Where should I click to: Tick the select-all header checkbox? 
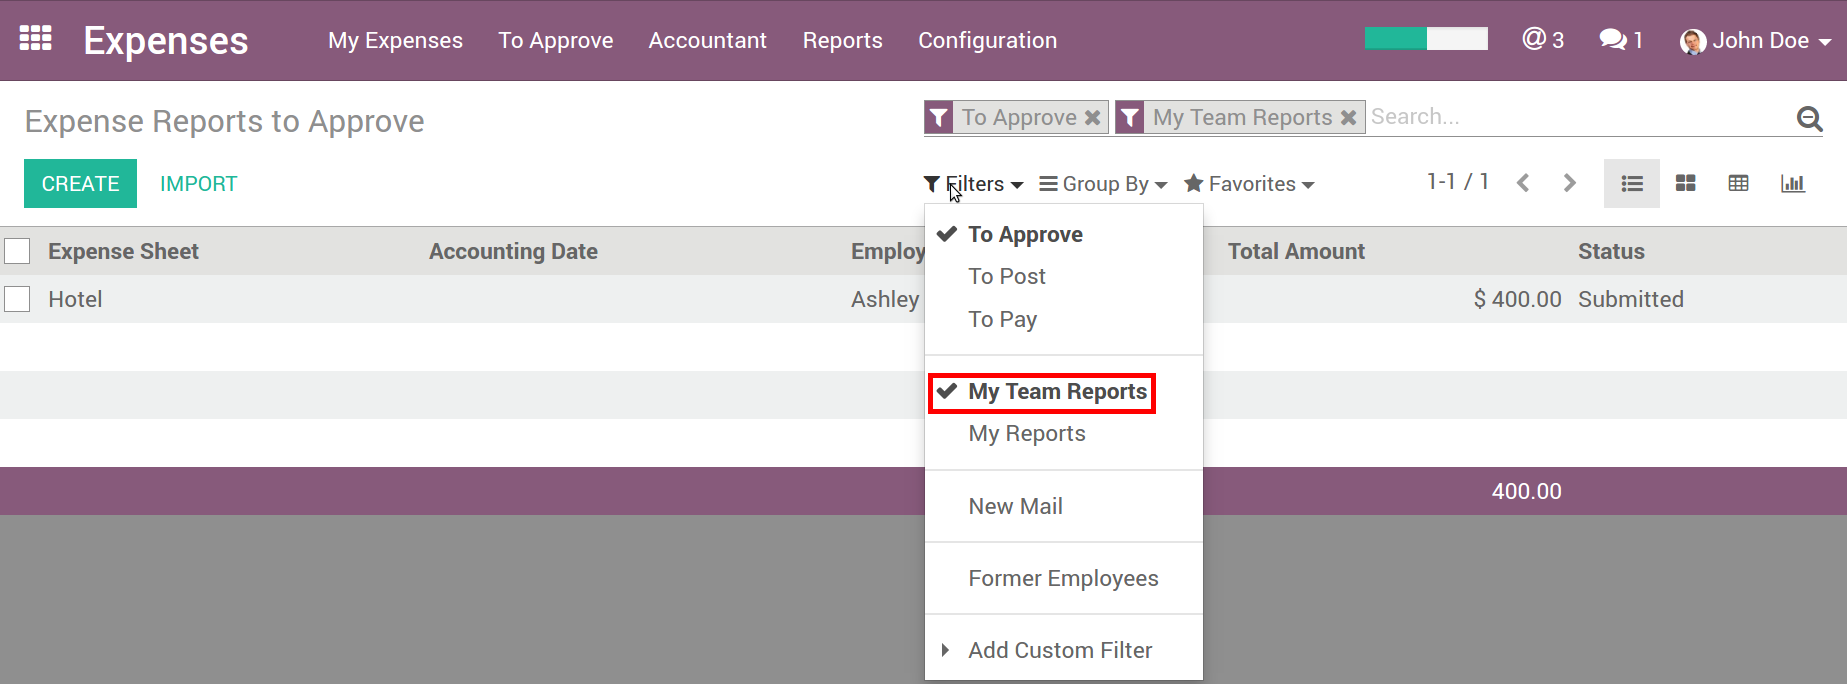[x=18, y=251]
